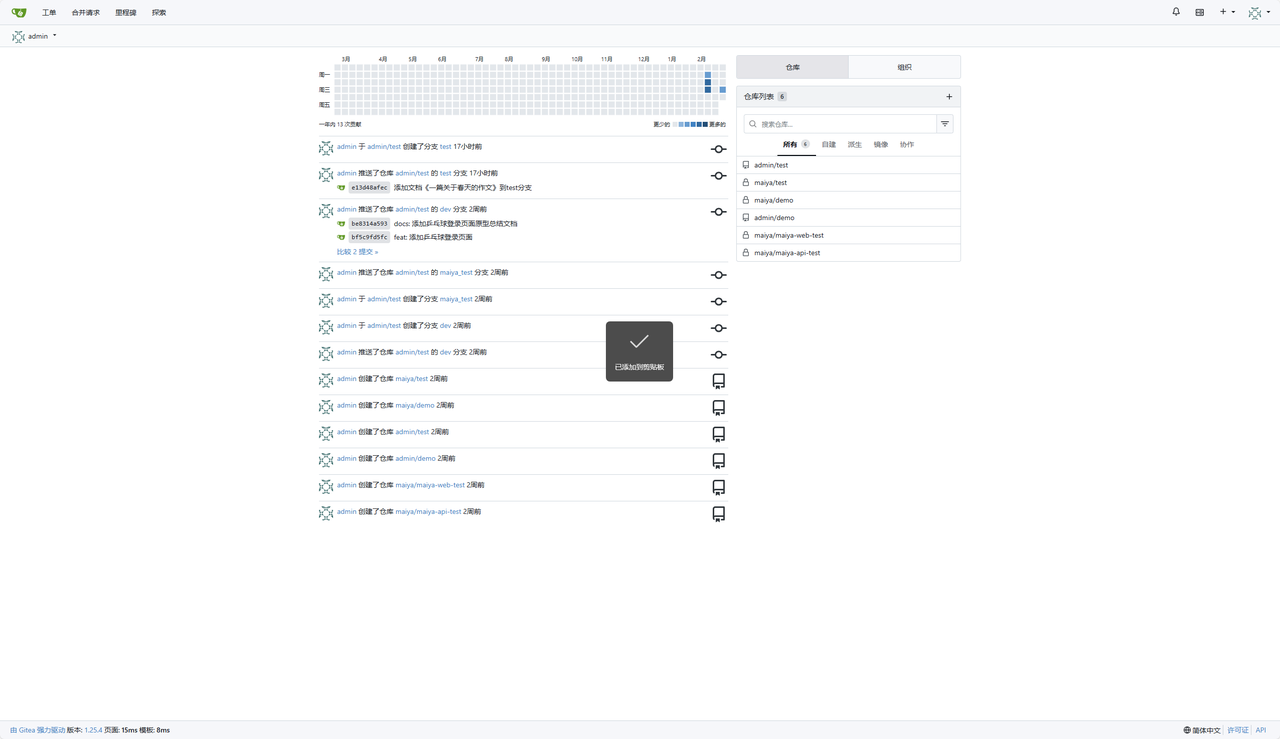Open maiya/maiya-web-test link in activity feed

[x=430, y=485]
